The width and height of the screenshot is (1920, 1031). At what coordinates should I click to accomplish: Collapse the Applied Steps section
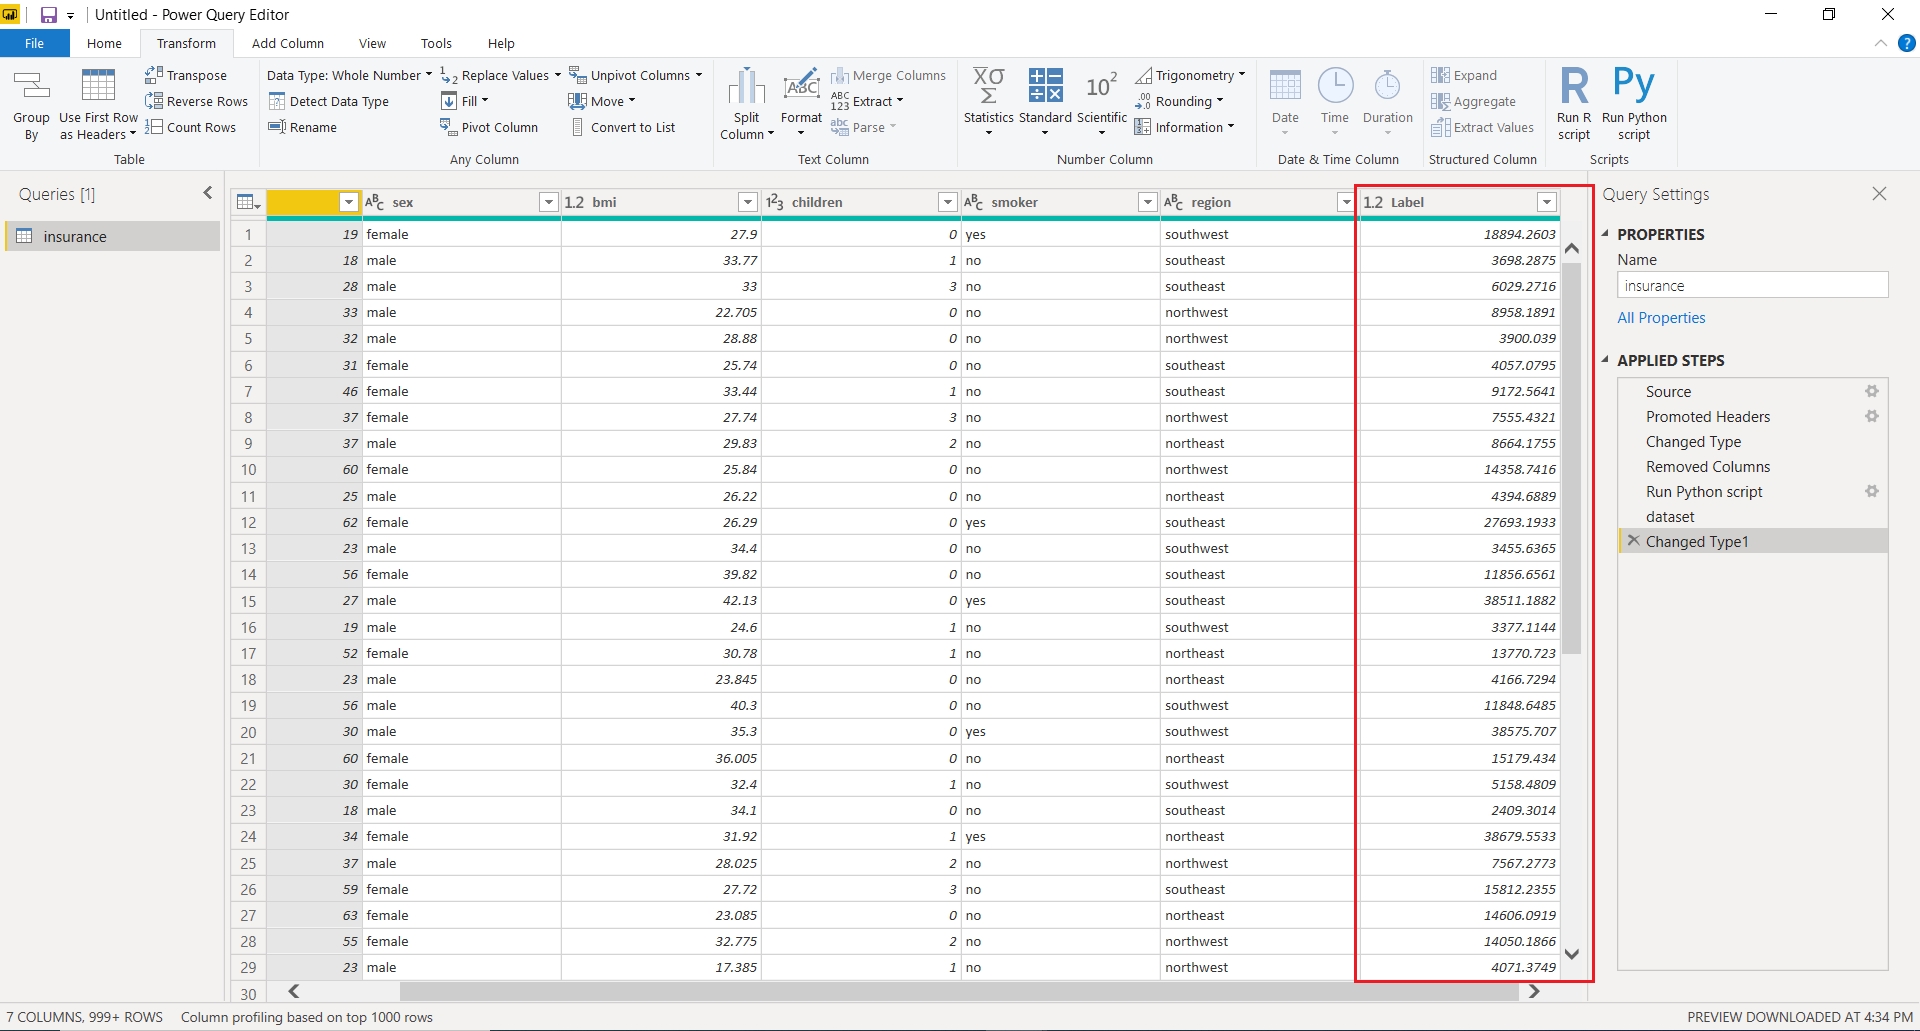[1606, 360]
